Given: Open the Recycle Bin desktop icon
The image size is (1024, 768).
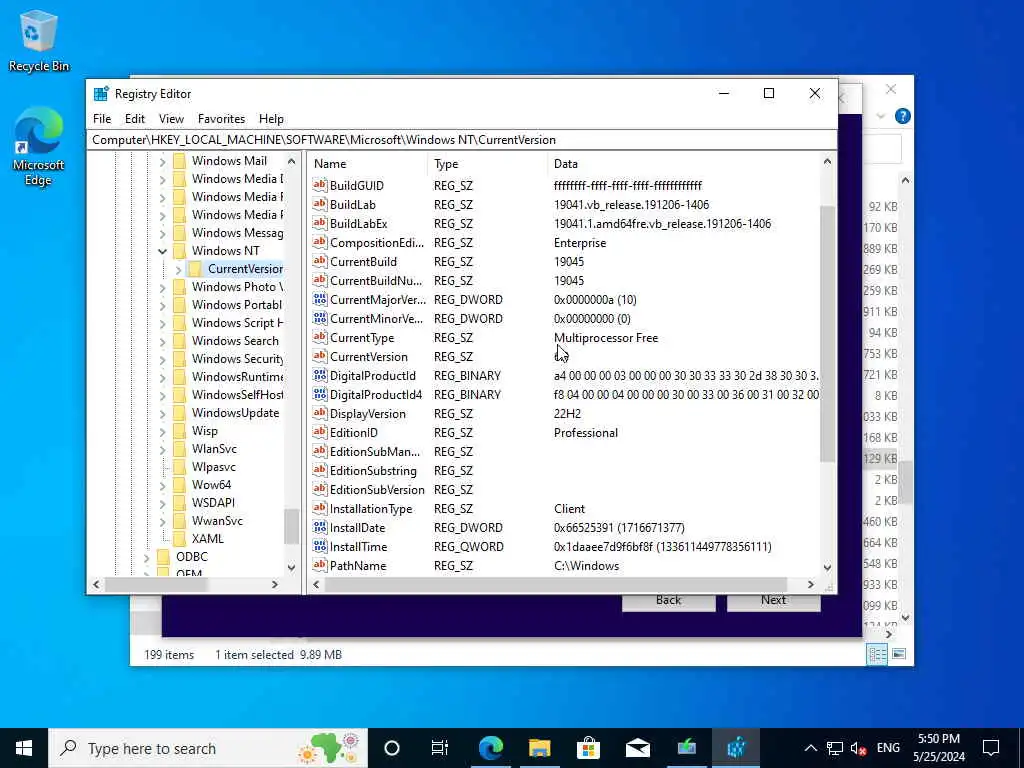Looking at the screenshot, I should pos(39,40).
